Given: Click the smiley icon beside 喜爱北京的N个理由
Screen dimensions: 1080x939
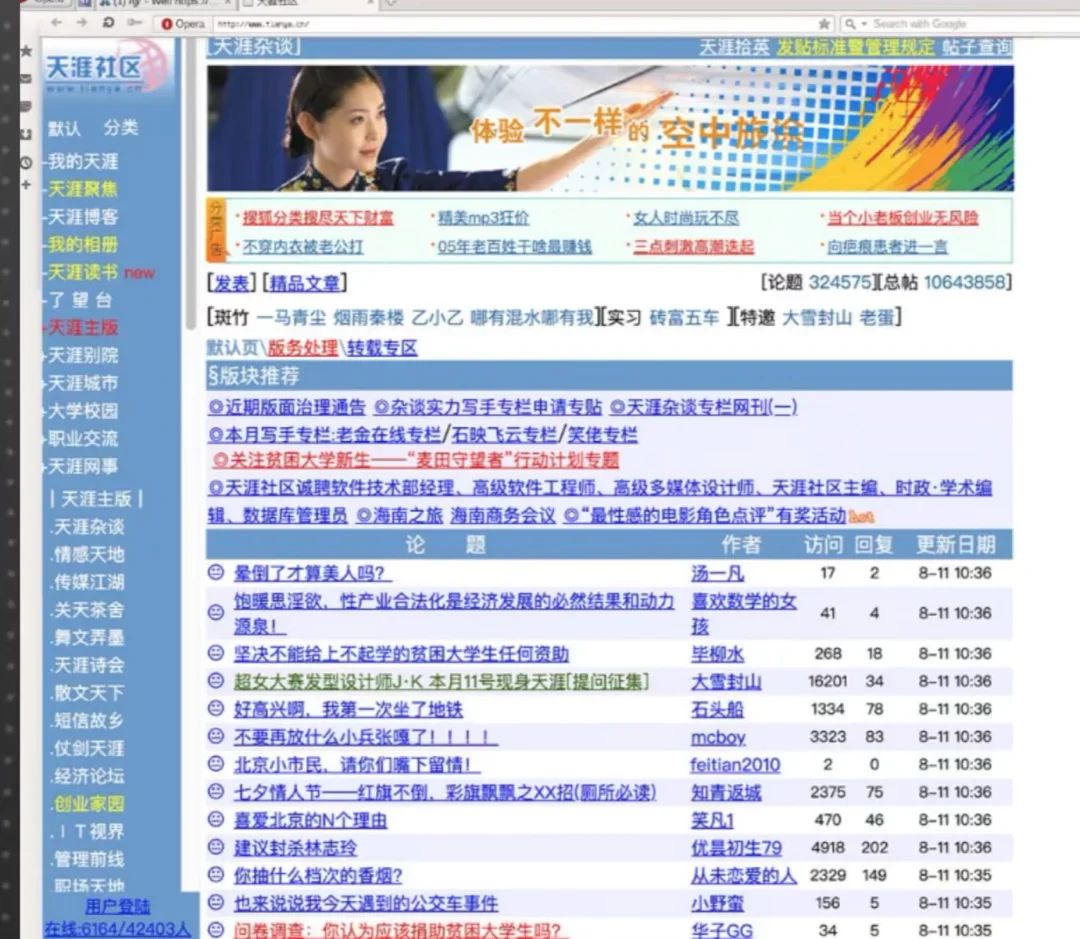Looking at the screenshot, I should coord(216,819).
